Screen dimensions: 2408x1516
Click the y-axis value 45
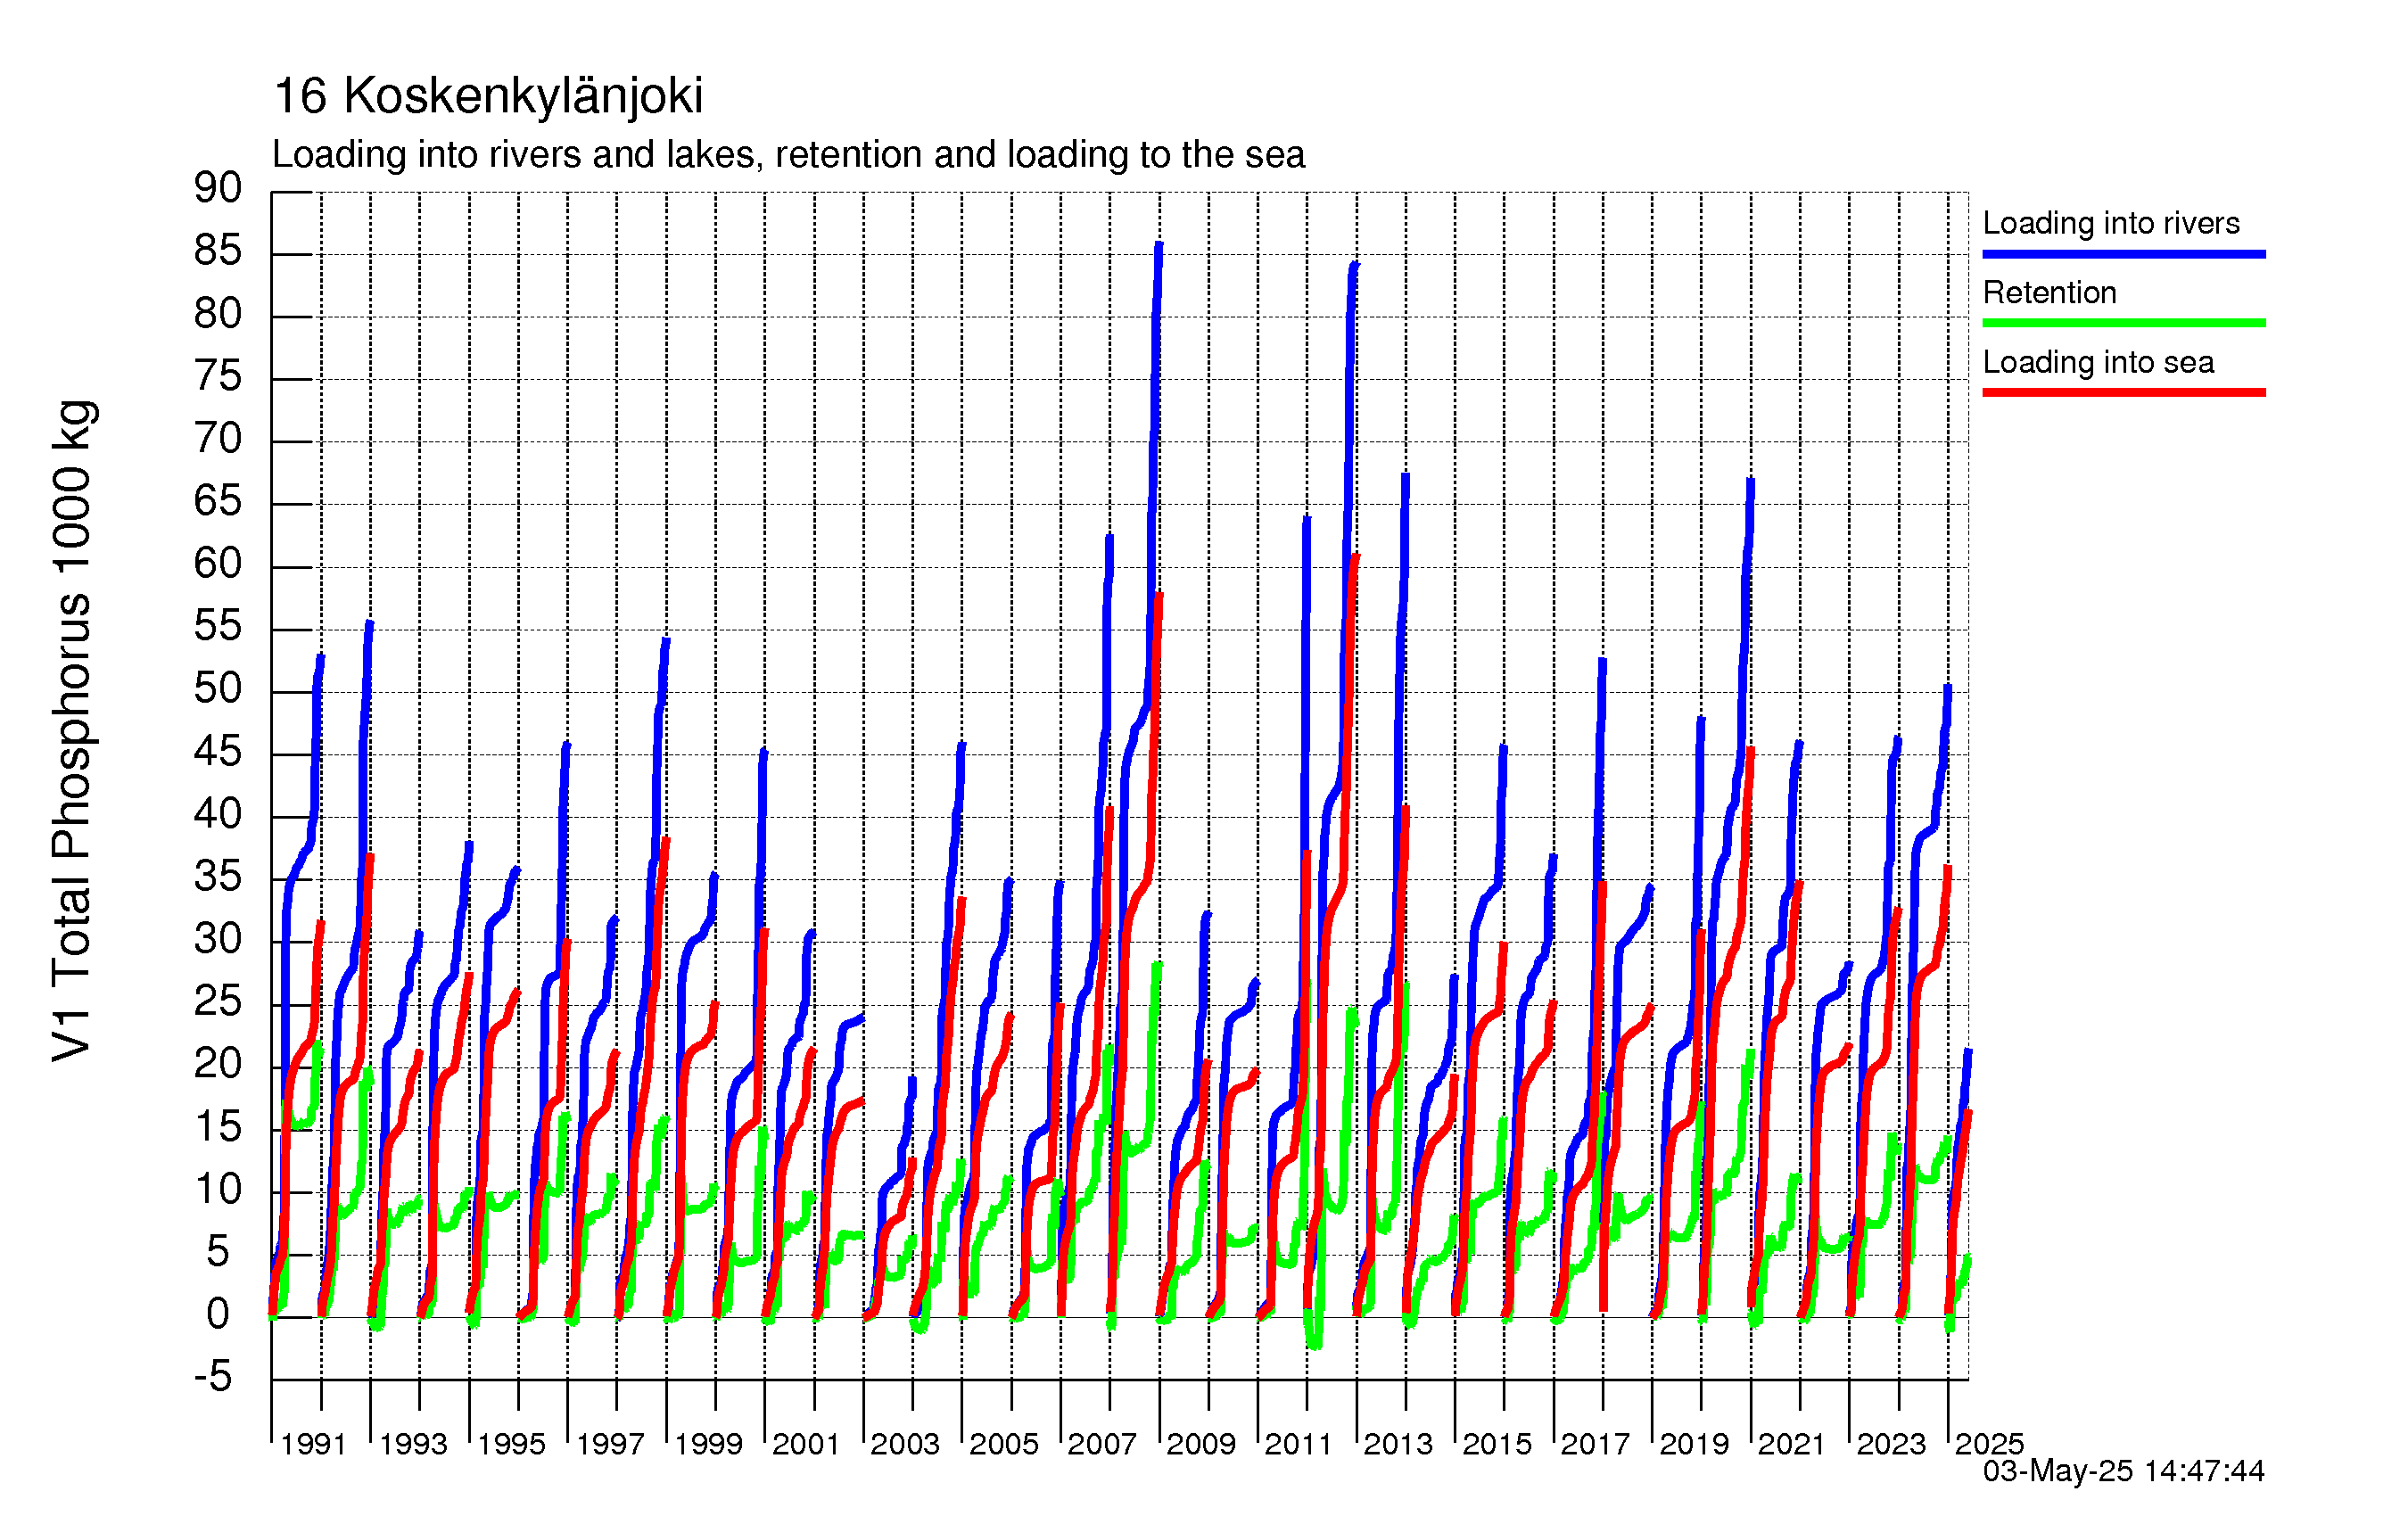tap(218, 752)
